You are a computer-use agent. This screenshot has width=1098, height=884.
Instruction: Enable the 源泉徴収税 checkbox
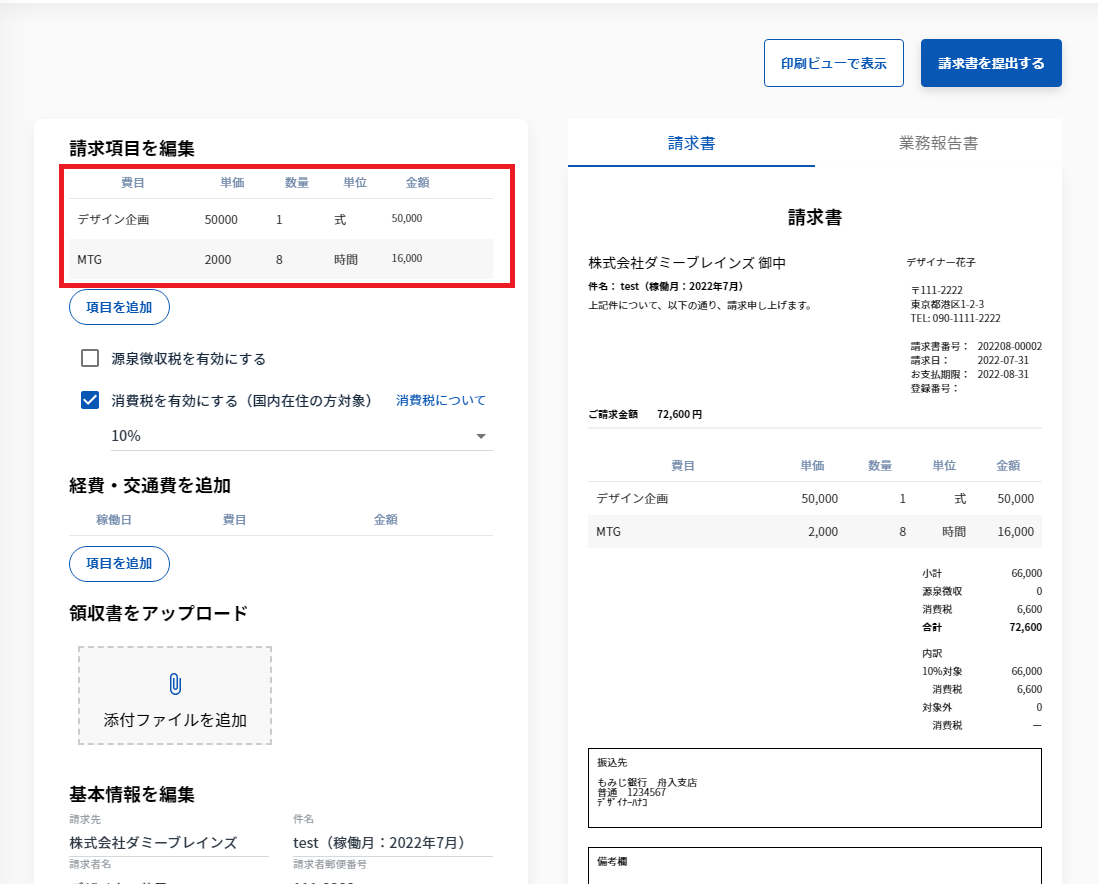point(90,358)
